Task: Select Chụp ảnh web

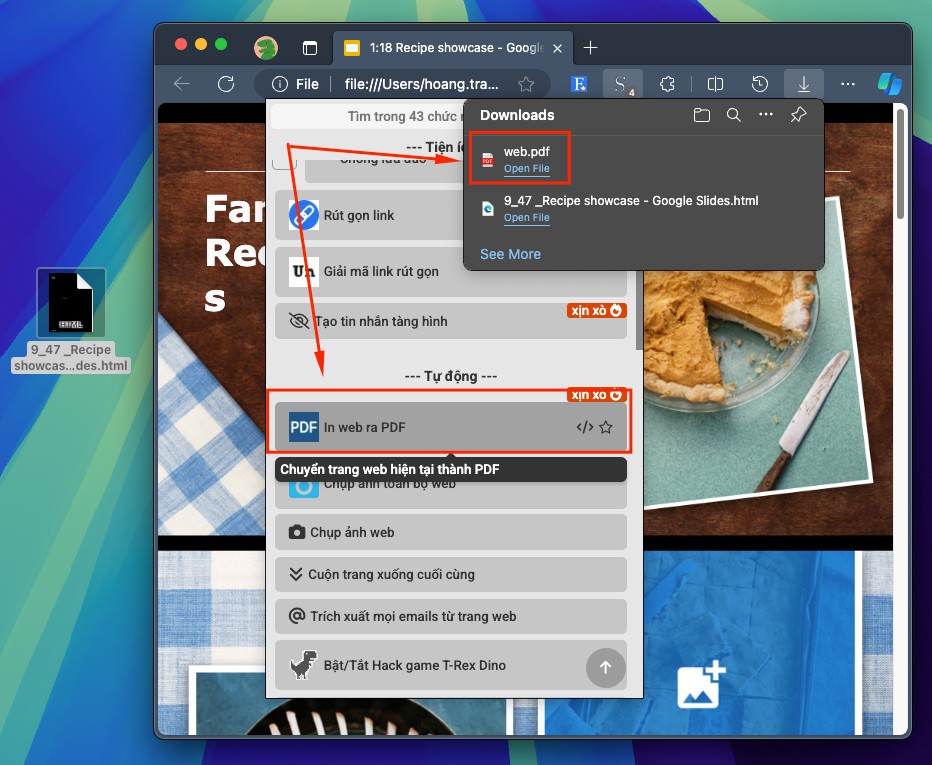Action: (451, 532)
